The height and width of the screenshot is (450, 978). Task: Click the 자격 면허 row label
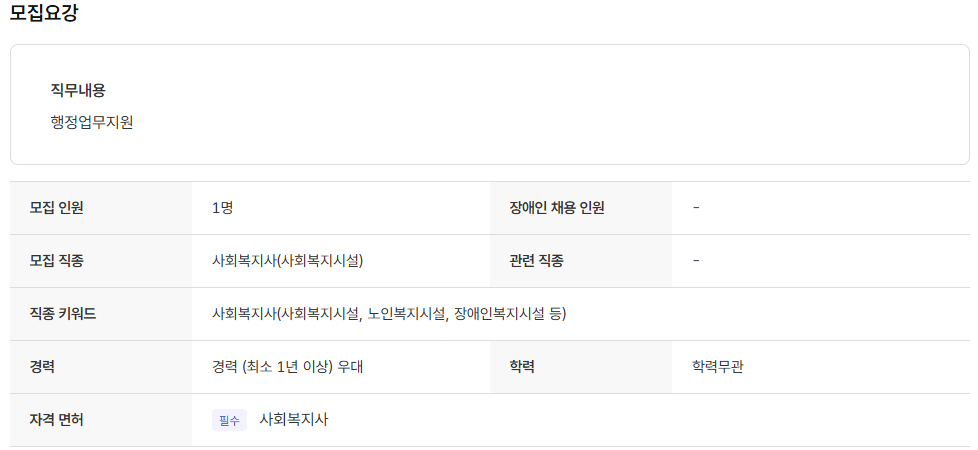57,420
